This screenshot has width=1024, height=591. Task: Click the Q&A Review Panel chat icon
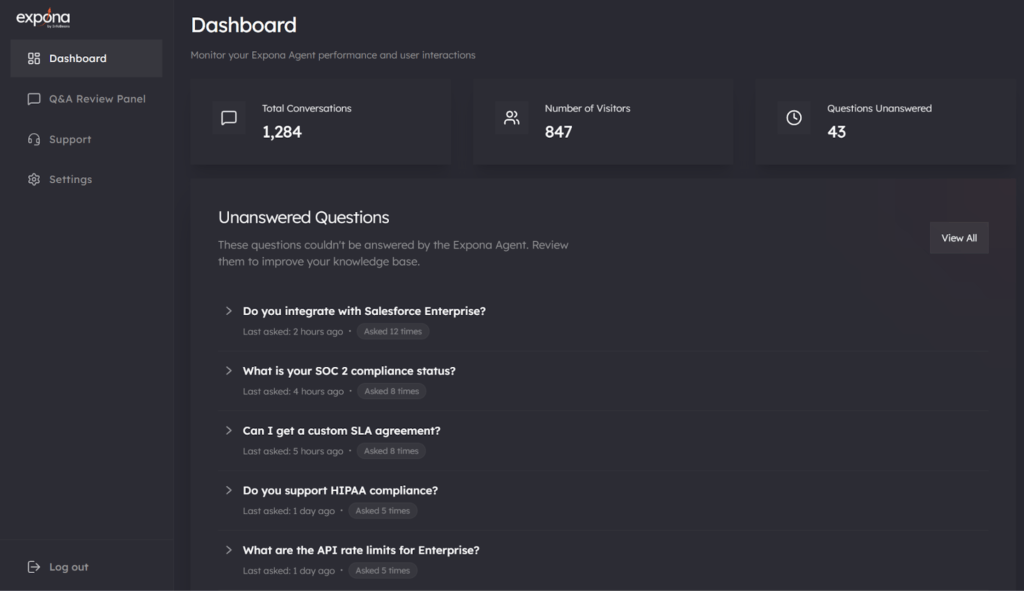34,99
